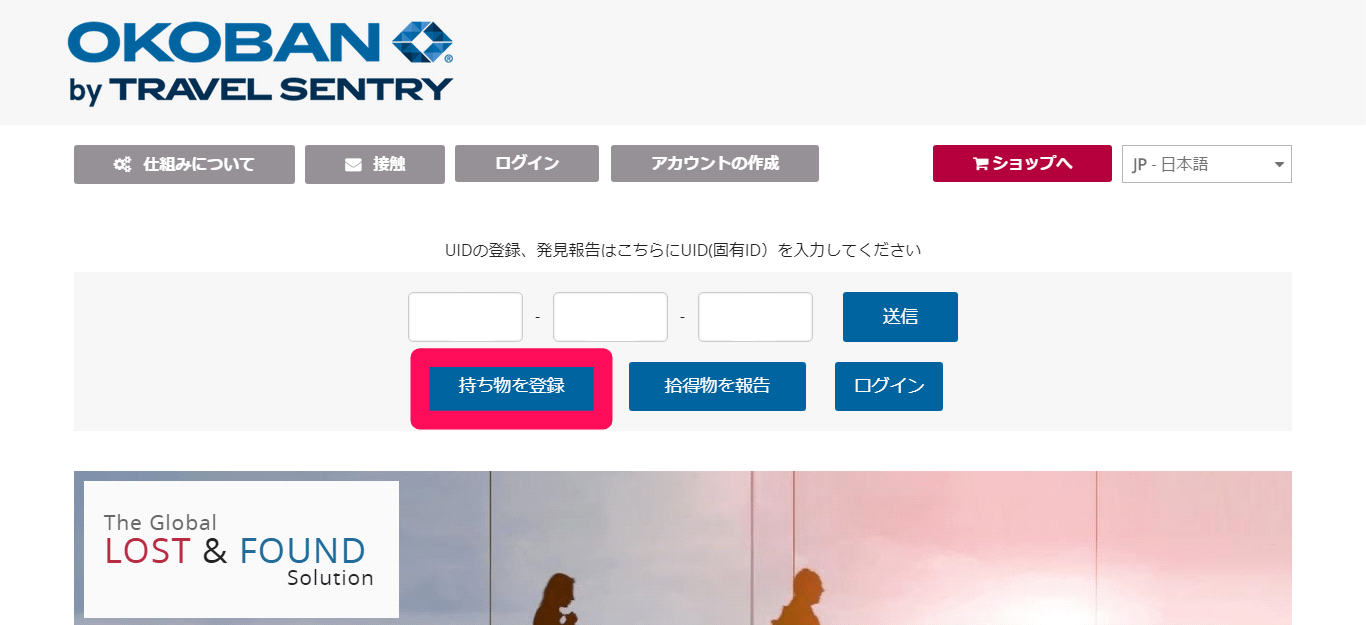
Task: Focus the second UID input field
Action: click(x=610, y=317)
